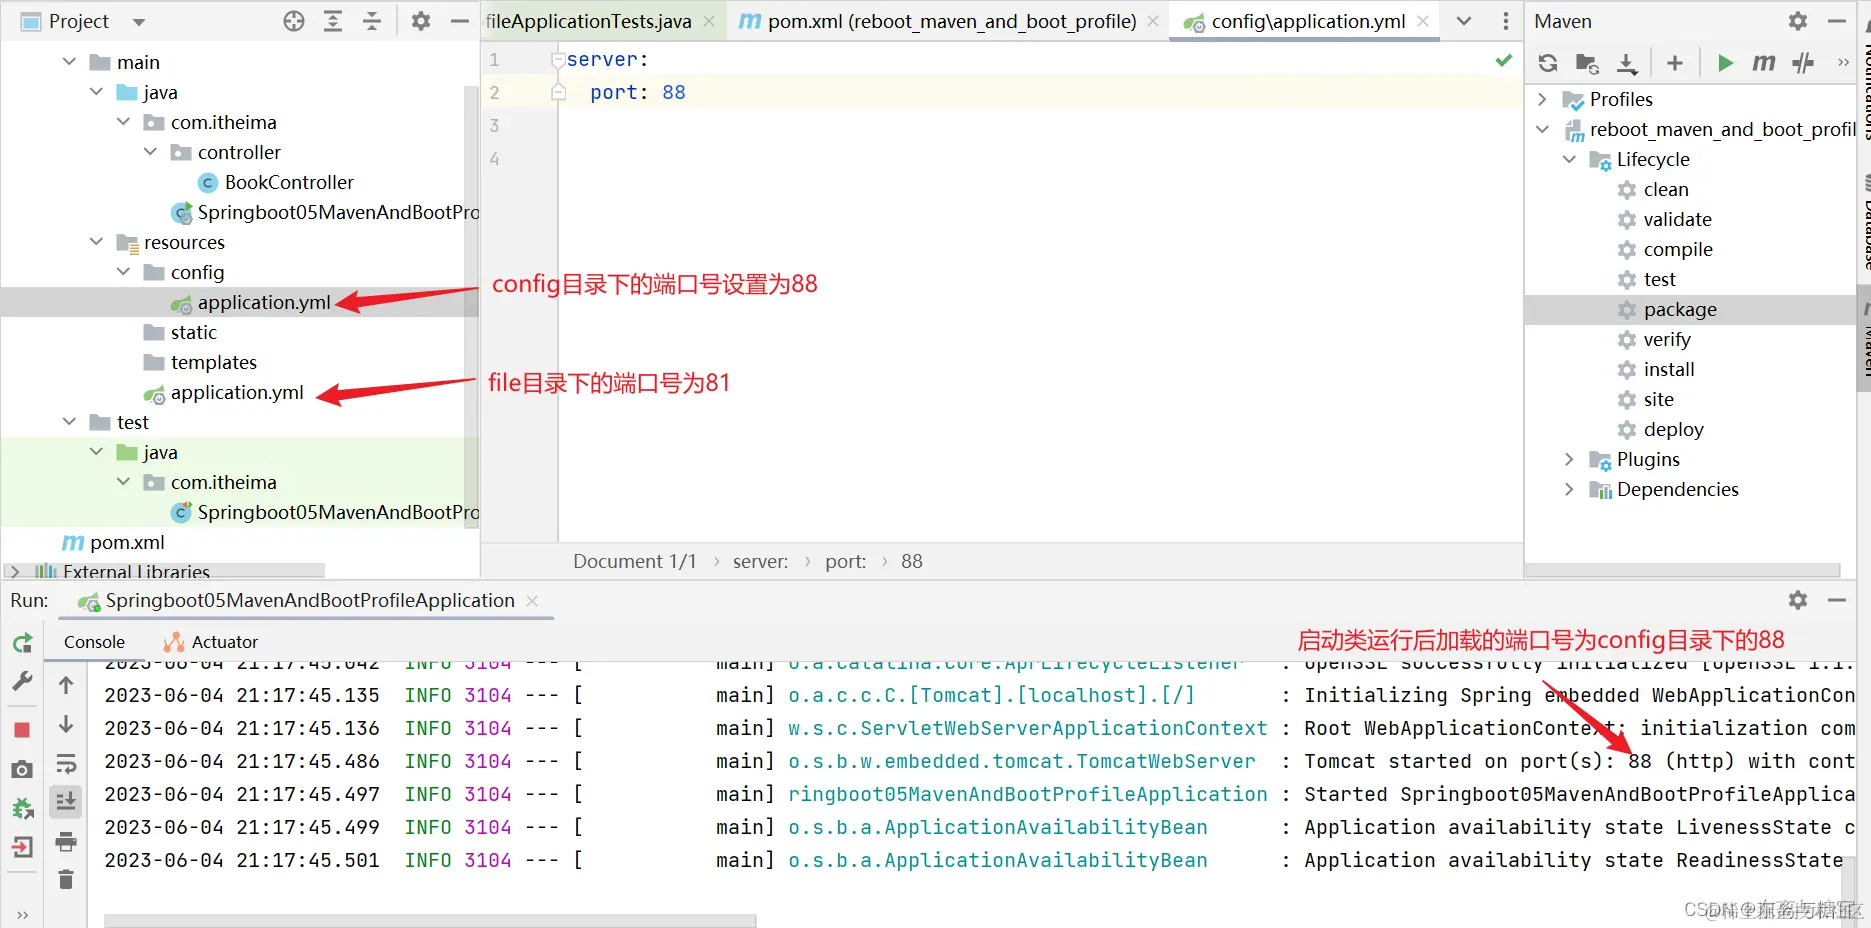Open the Run panel settings gear
Viewport: 1871px width, 928px height.
1798,600
